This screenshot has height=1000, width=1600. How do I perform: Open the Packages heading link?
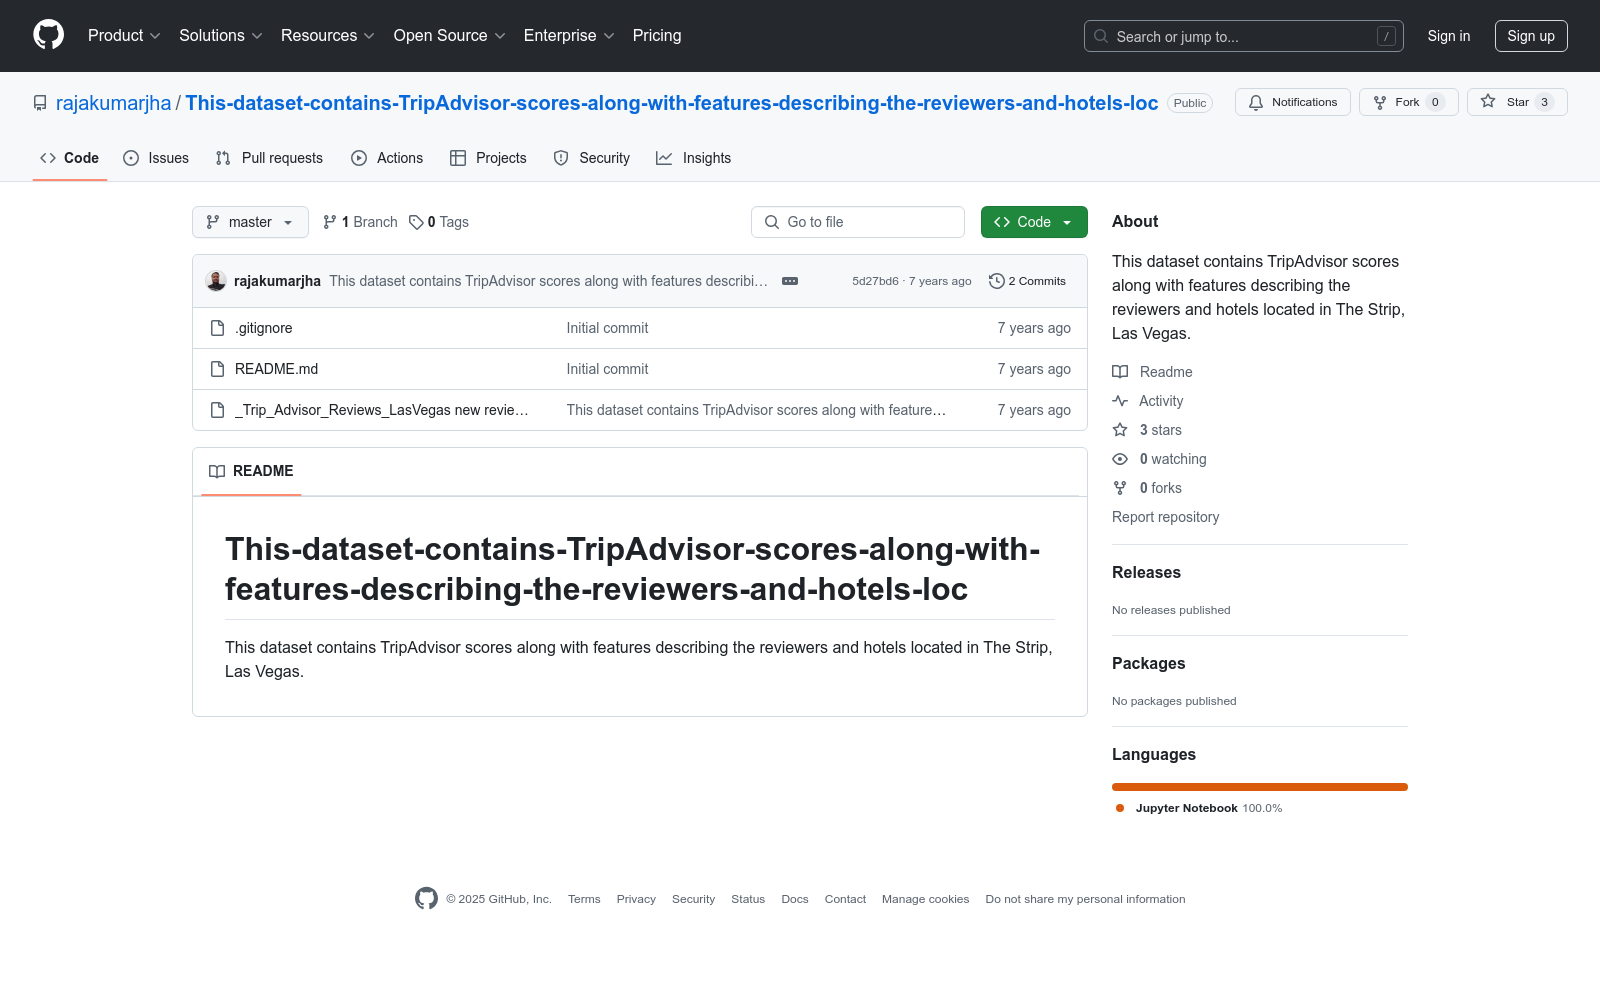tap(1148, 663)
